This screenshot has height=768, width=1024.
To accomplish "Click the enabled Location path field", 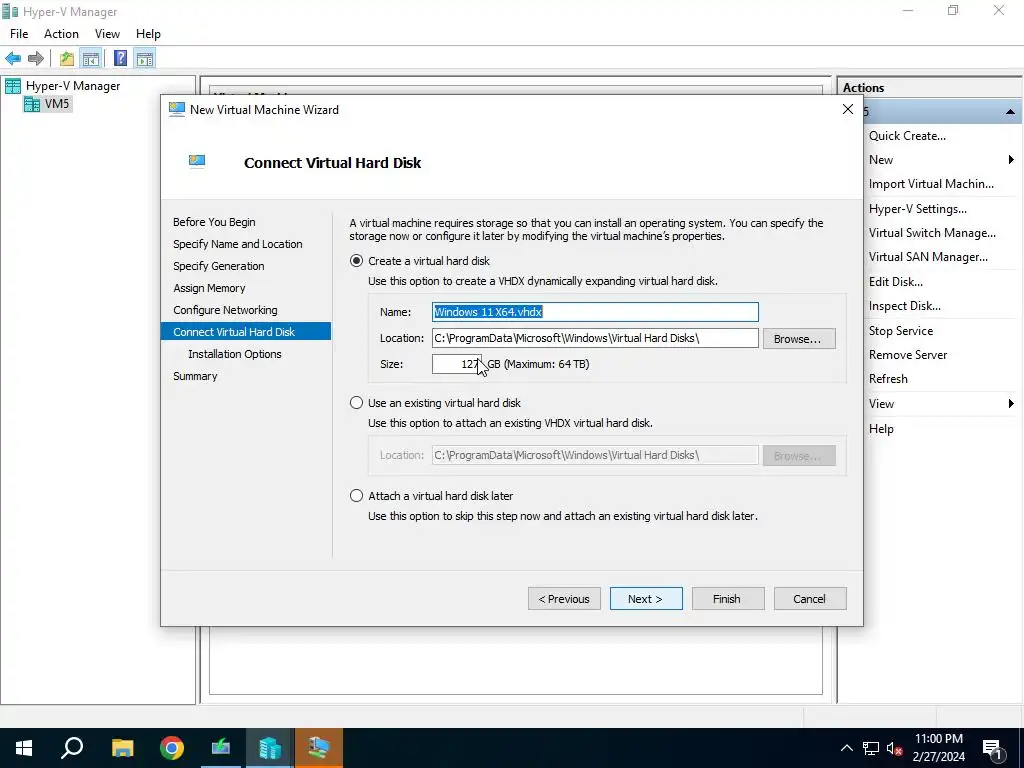I will (x=595, y=338).
